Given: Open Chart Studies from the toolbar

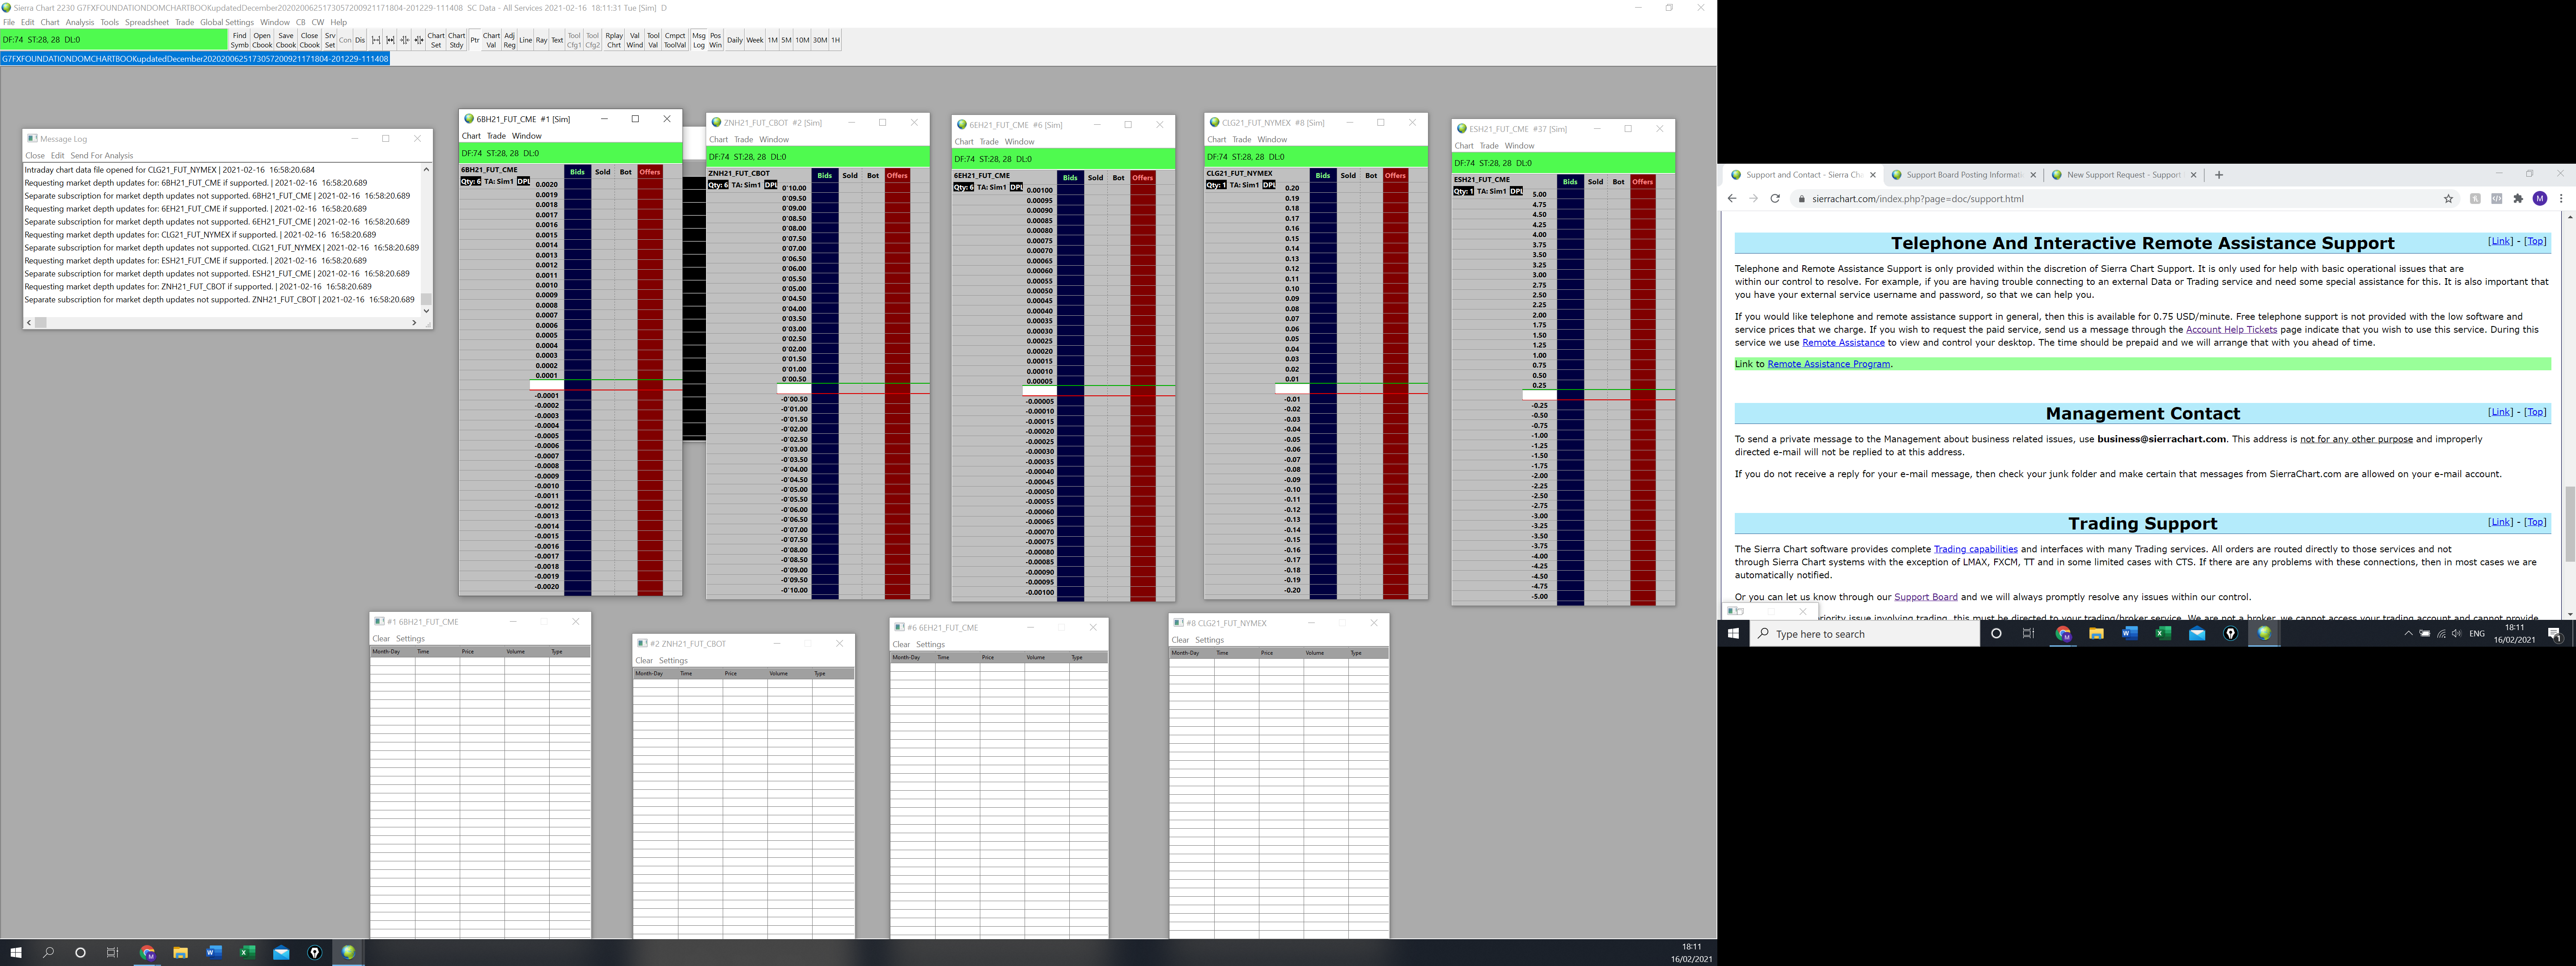Looking at the screenshot, I should point(456,40).
